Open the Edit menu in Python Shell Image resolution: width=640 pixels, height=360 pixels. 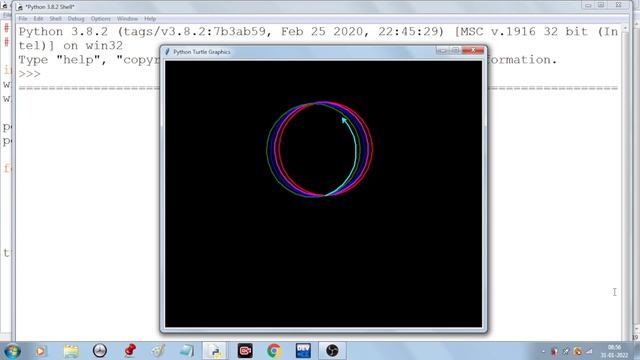click(x=38, y=19)
